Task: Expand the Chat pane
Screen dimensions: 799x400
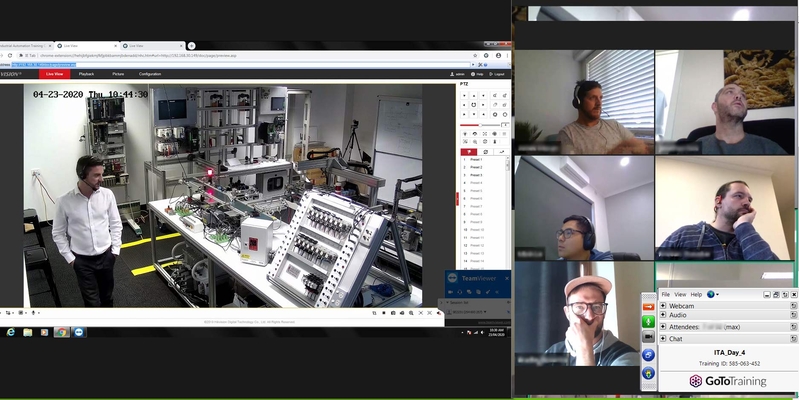Action: click(x=663, y=338)
